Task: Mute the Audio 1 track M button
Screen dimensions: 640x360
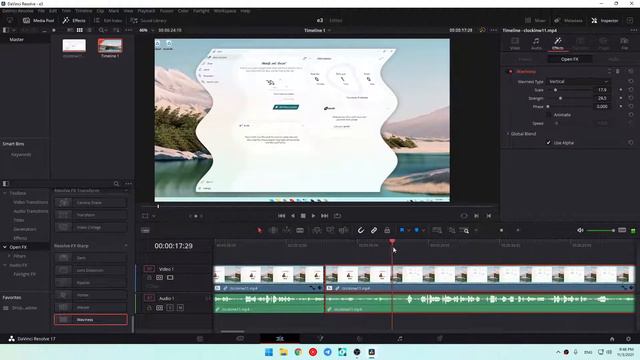Action: tap(180, 308)
